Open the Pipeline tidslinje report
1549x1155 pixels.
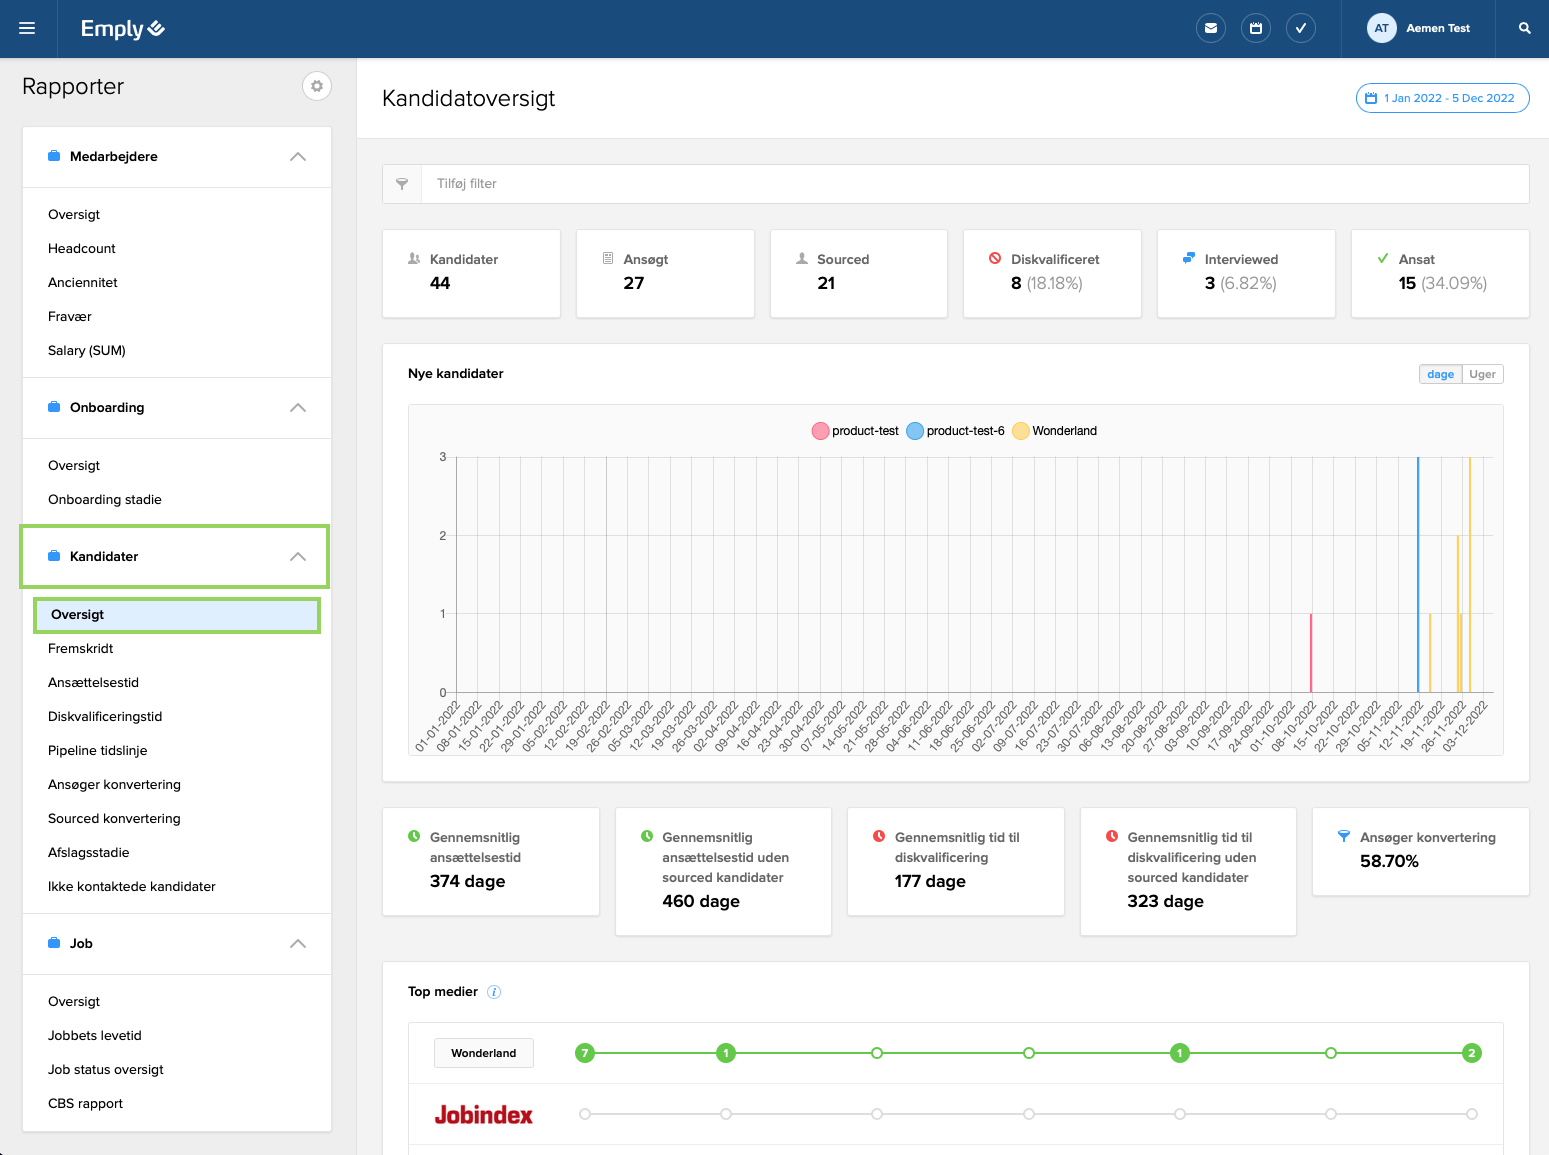(x=98, y=751)
